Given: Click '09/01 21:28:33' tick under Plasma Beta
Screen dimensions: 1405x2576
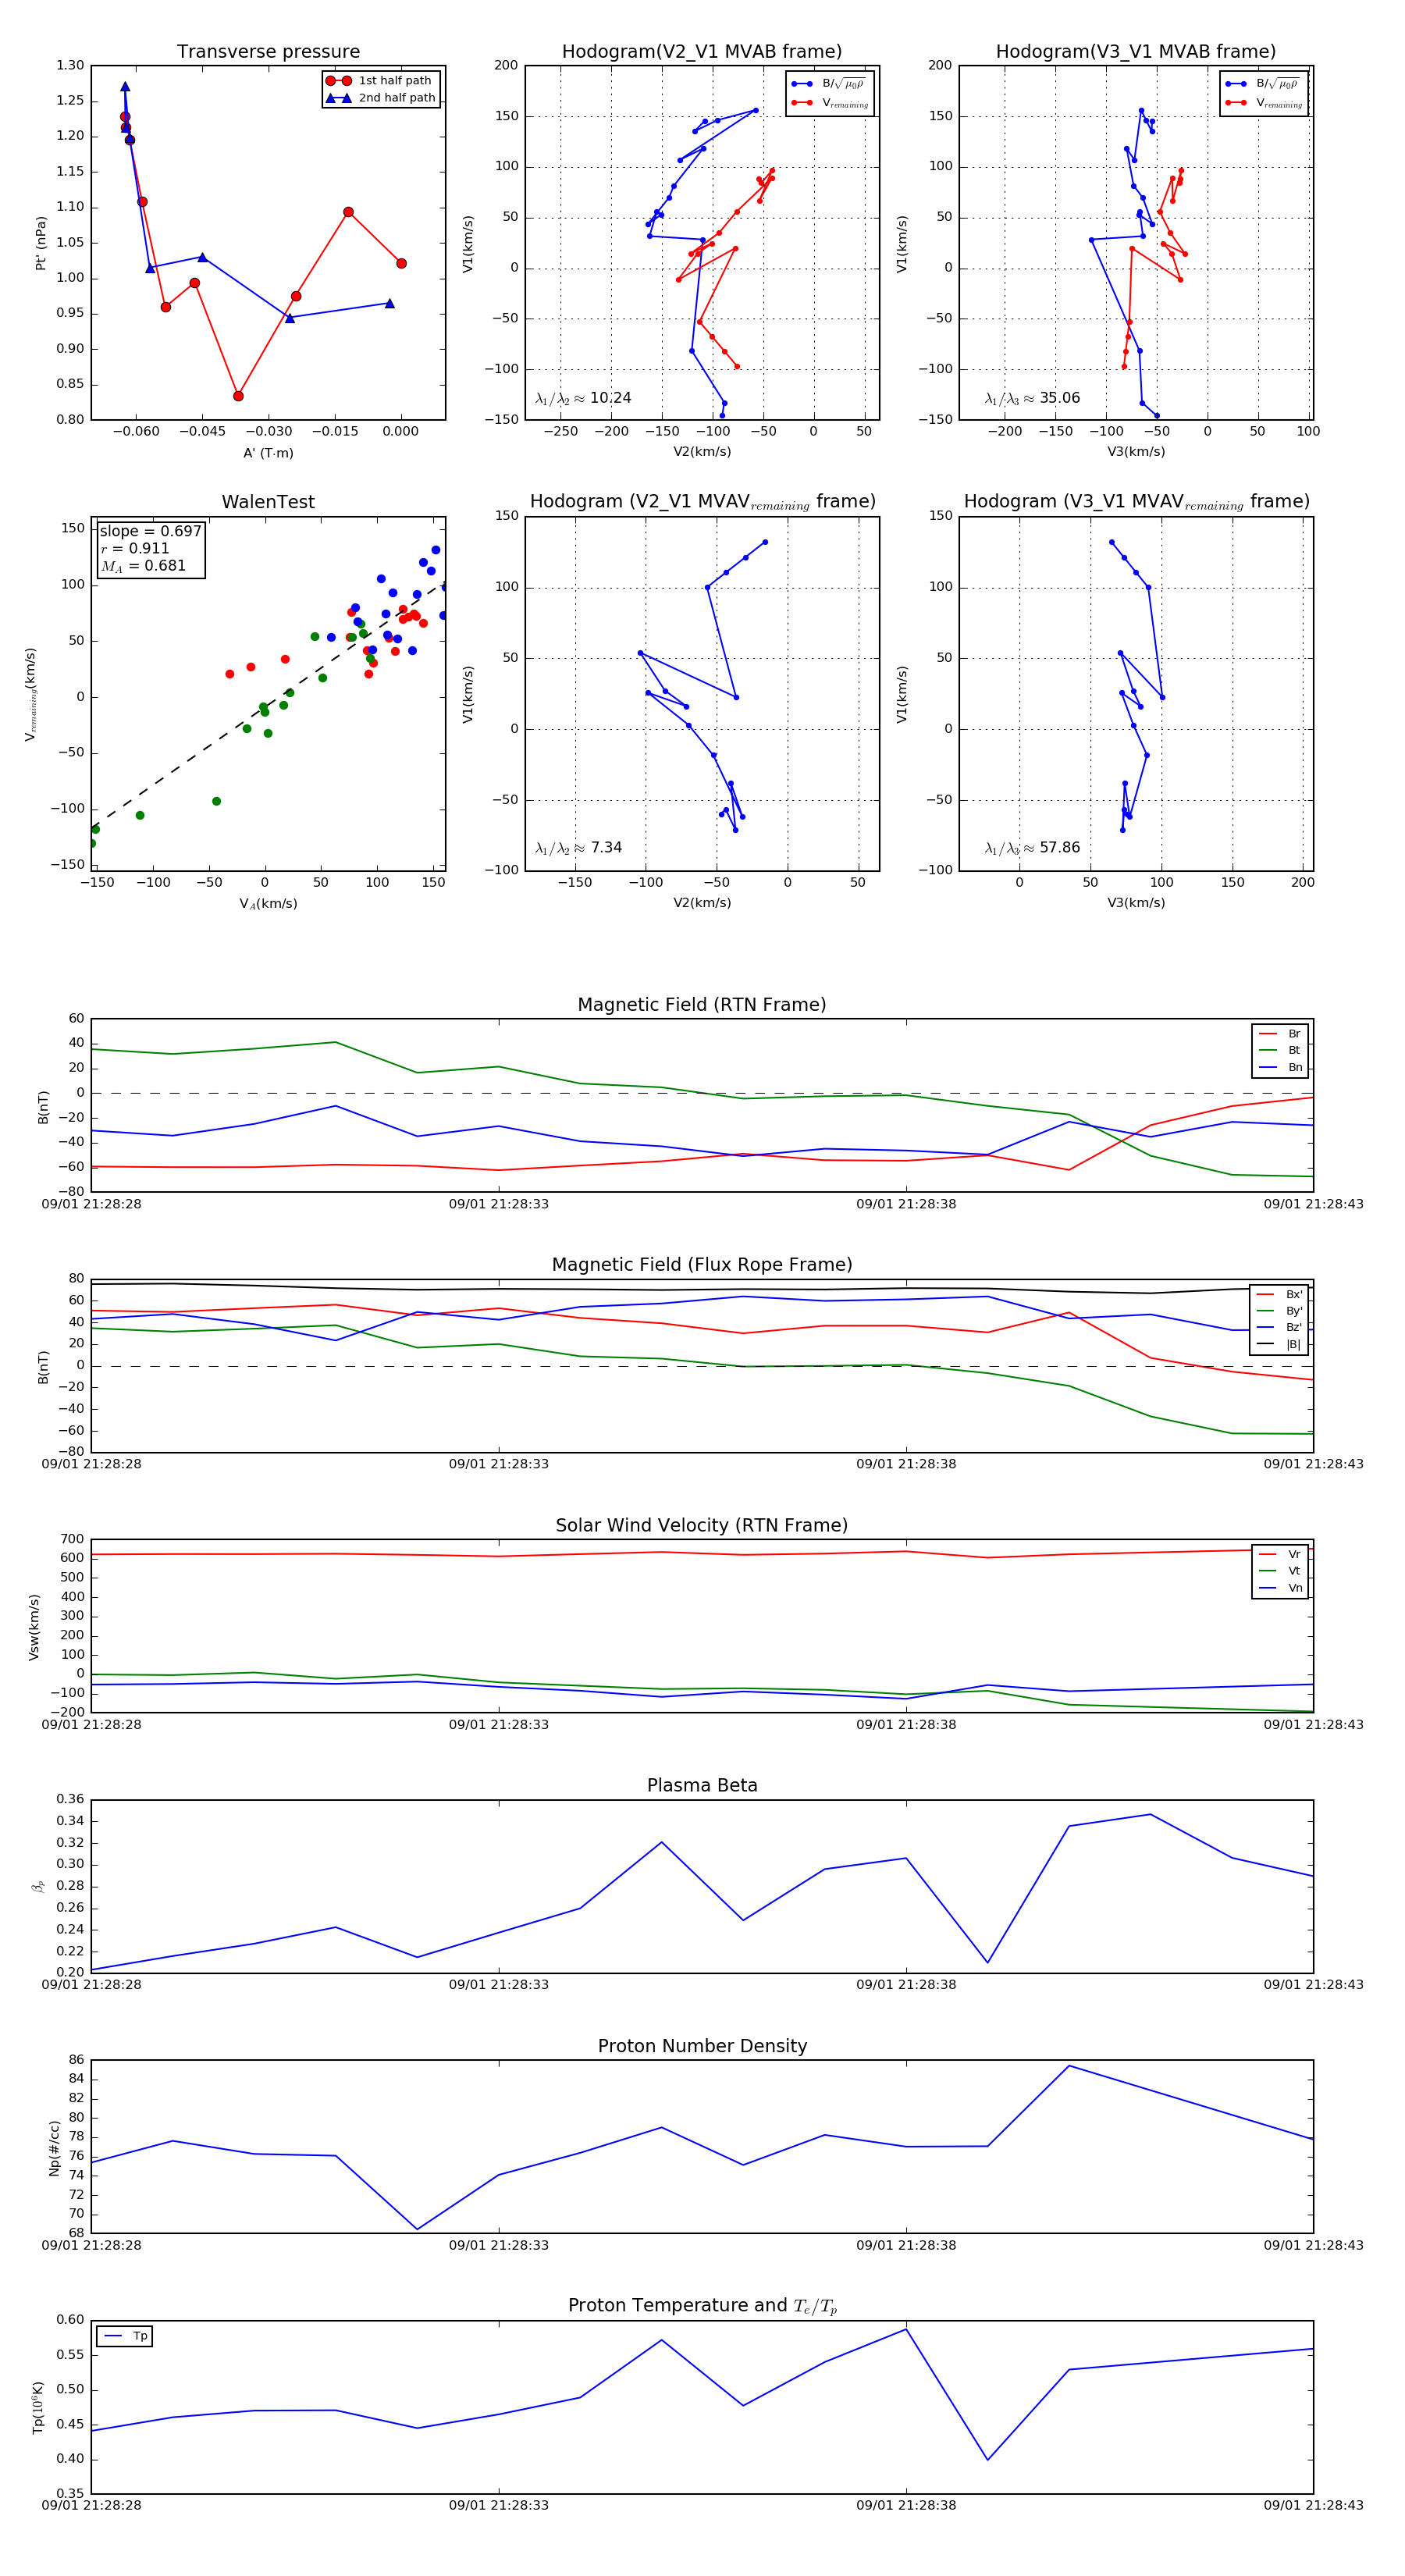Looking at the screenshot, I should (499, 1984).
